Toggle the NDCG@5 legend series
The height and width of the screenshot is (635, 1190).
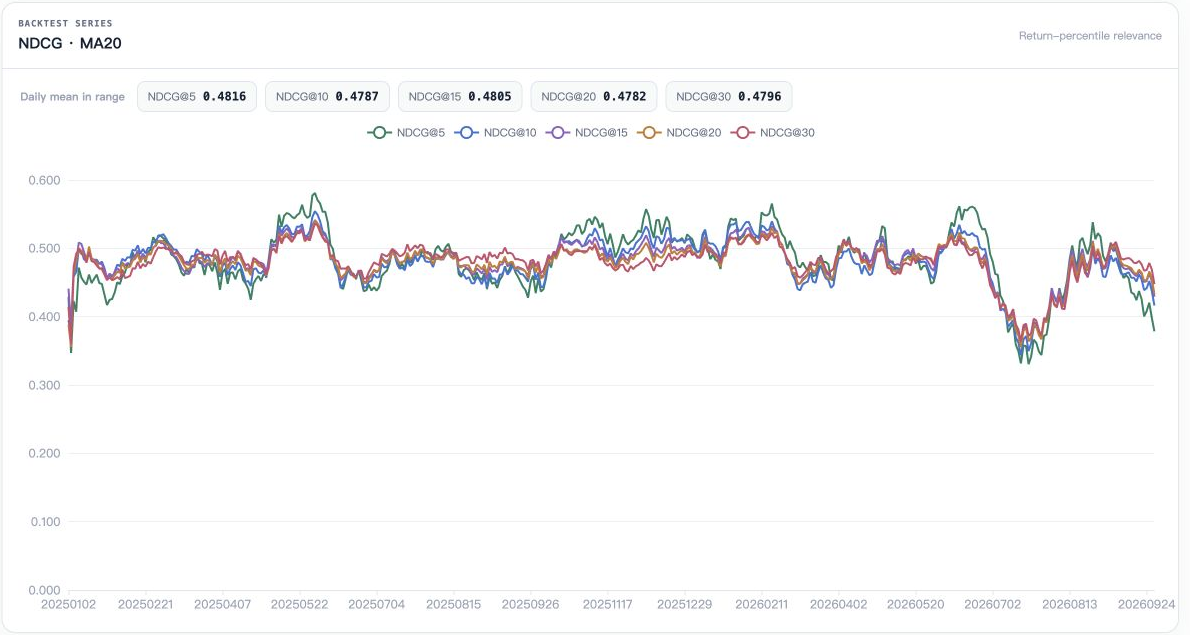coord(406,133)
